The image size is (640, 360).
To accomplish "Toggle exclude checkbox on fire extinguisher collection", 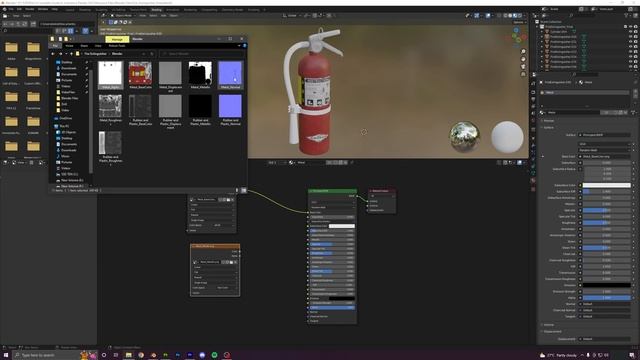I will tap(625, 27).
